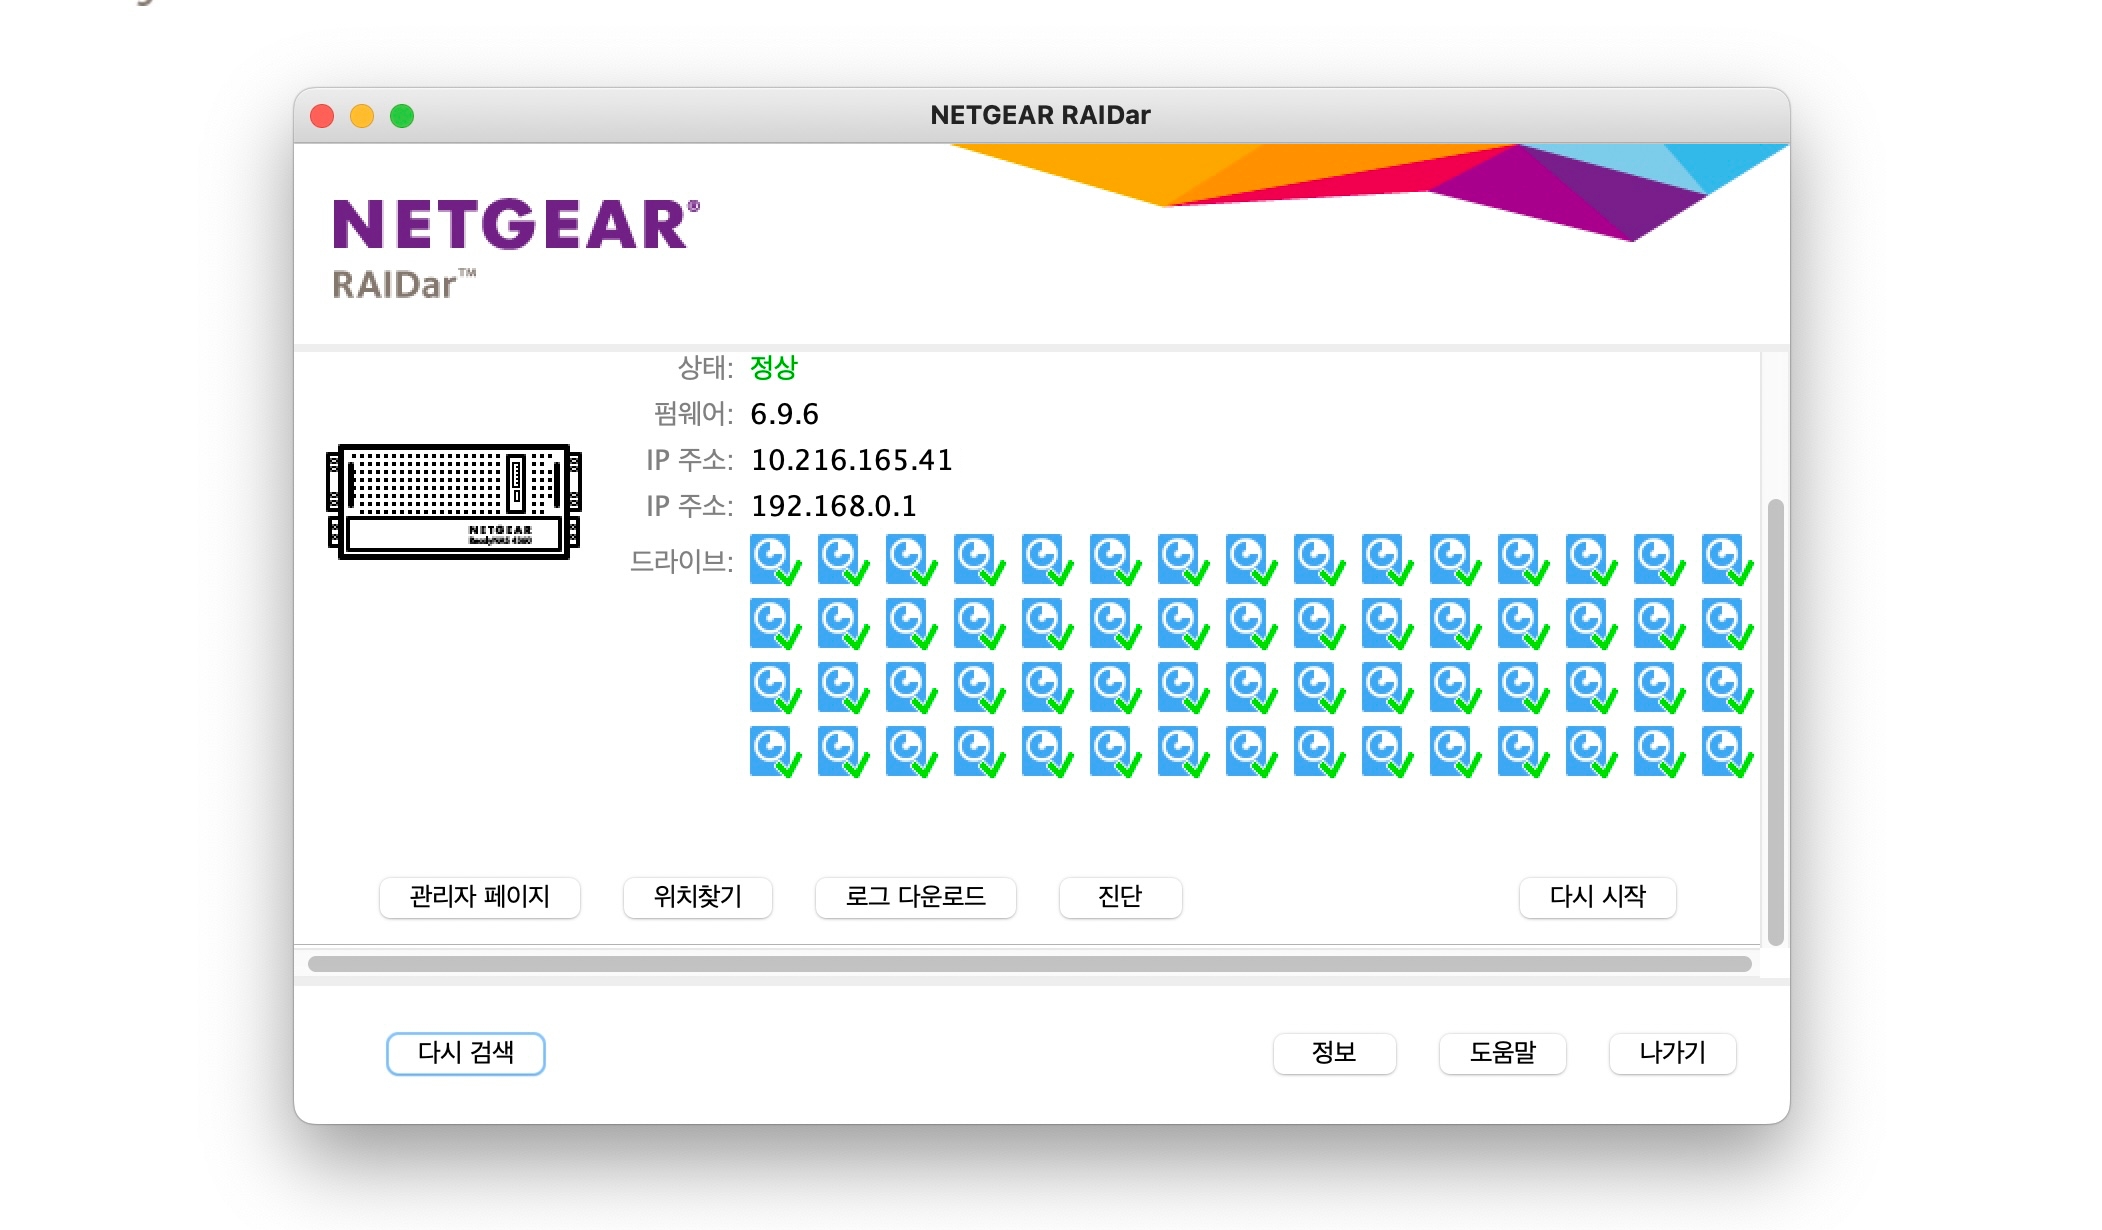2102x1230 pixels.
Task: Click the second drive icon in the third row
Action: pos(843,688)
